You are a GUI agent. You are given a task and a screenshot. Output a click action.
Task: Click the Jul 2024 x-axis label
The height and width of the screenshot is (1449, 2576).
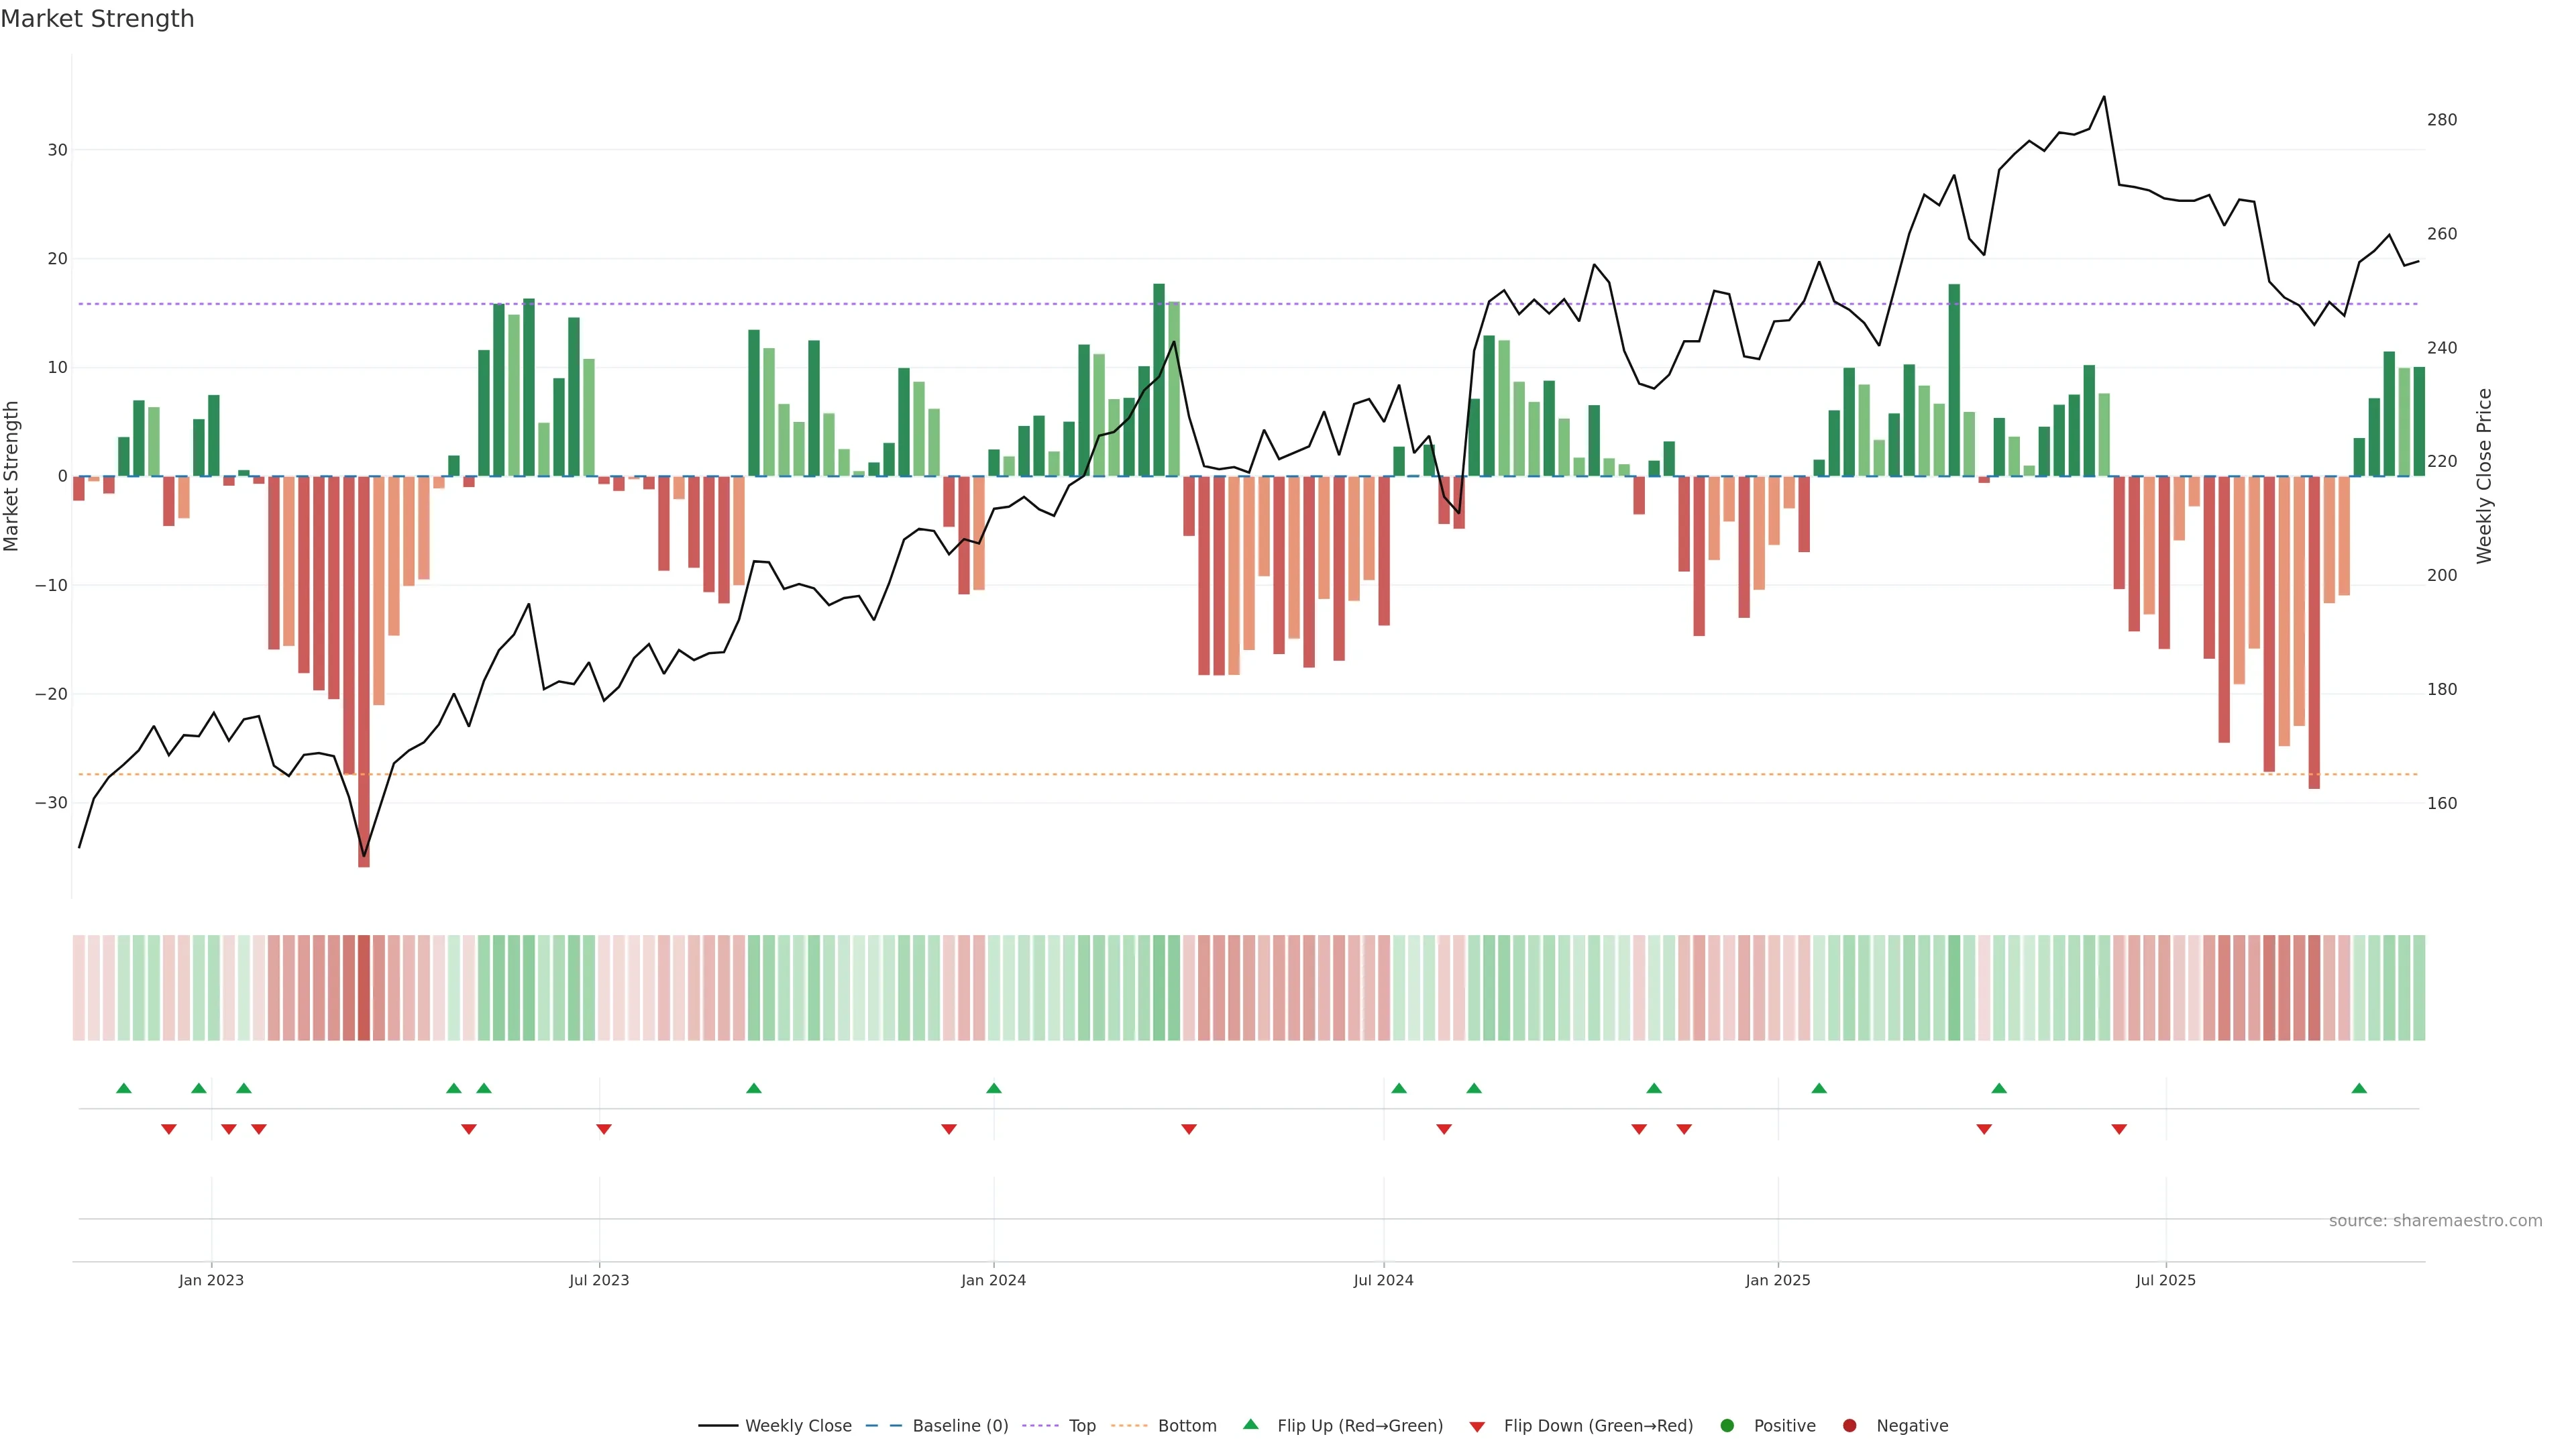(x=1383, y=1280)
